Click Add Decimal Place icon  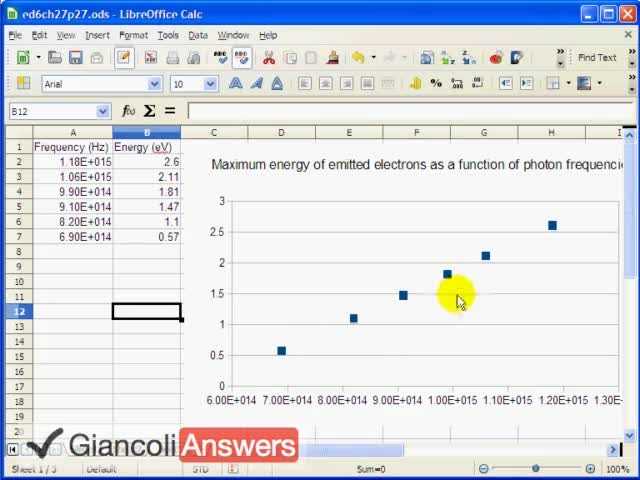pyautogui.click(x=457, y=84)
